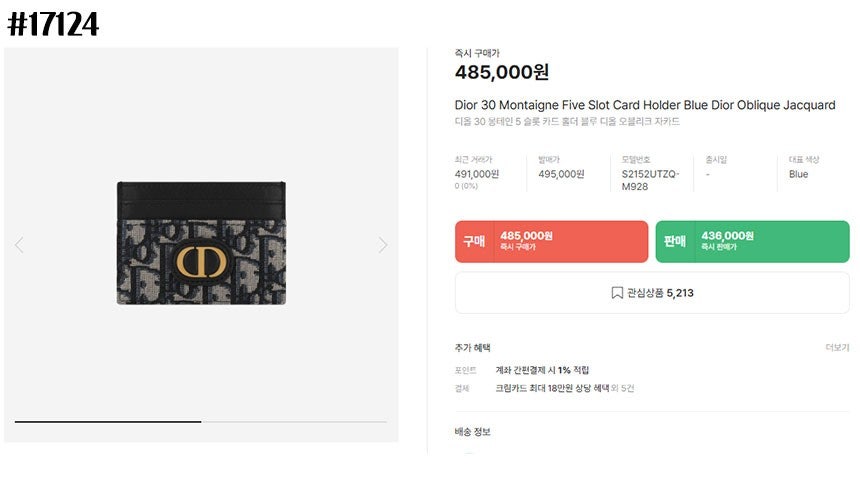Click the 배송 정보 section heading
Viewport: 860px width, 494px height.
coord(472,432)
